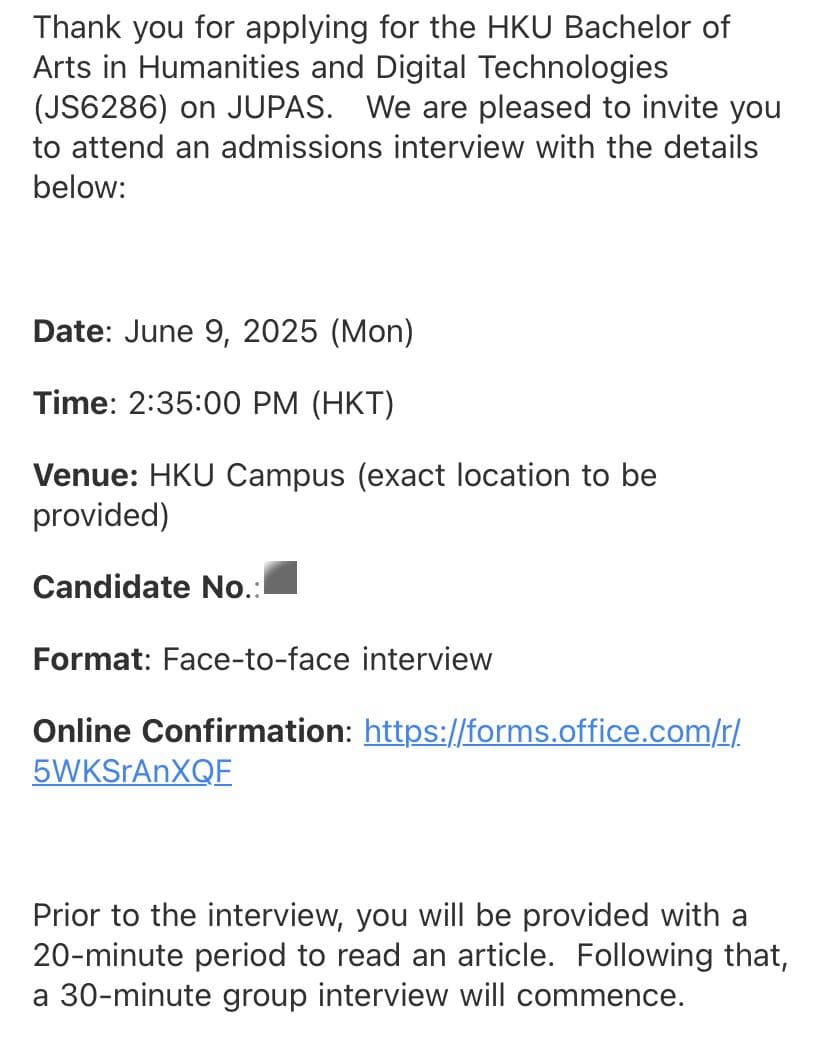Click the word provided under Venue
The height and width of the screenshot is (1043, 828).
click(x=100, y=515)
